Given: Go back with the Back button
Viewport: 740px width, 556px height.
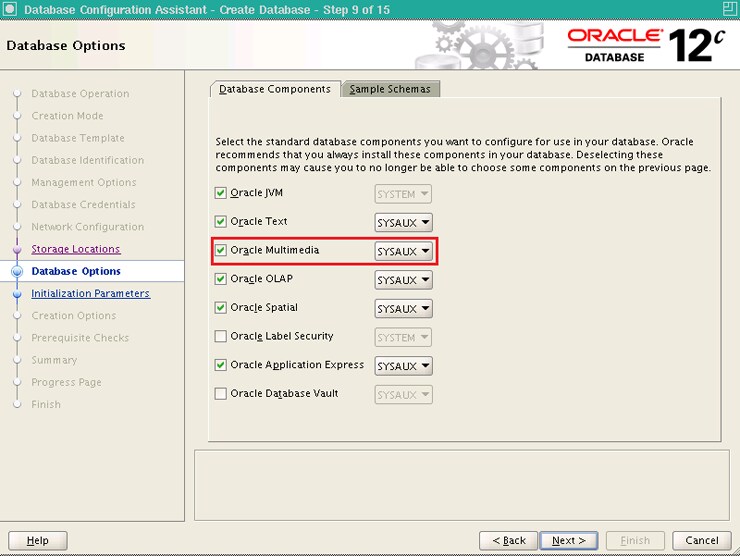Looking at the screenshot, I should [509, 540].
